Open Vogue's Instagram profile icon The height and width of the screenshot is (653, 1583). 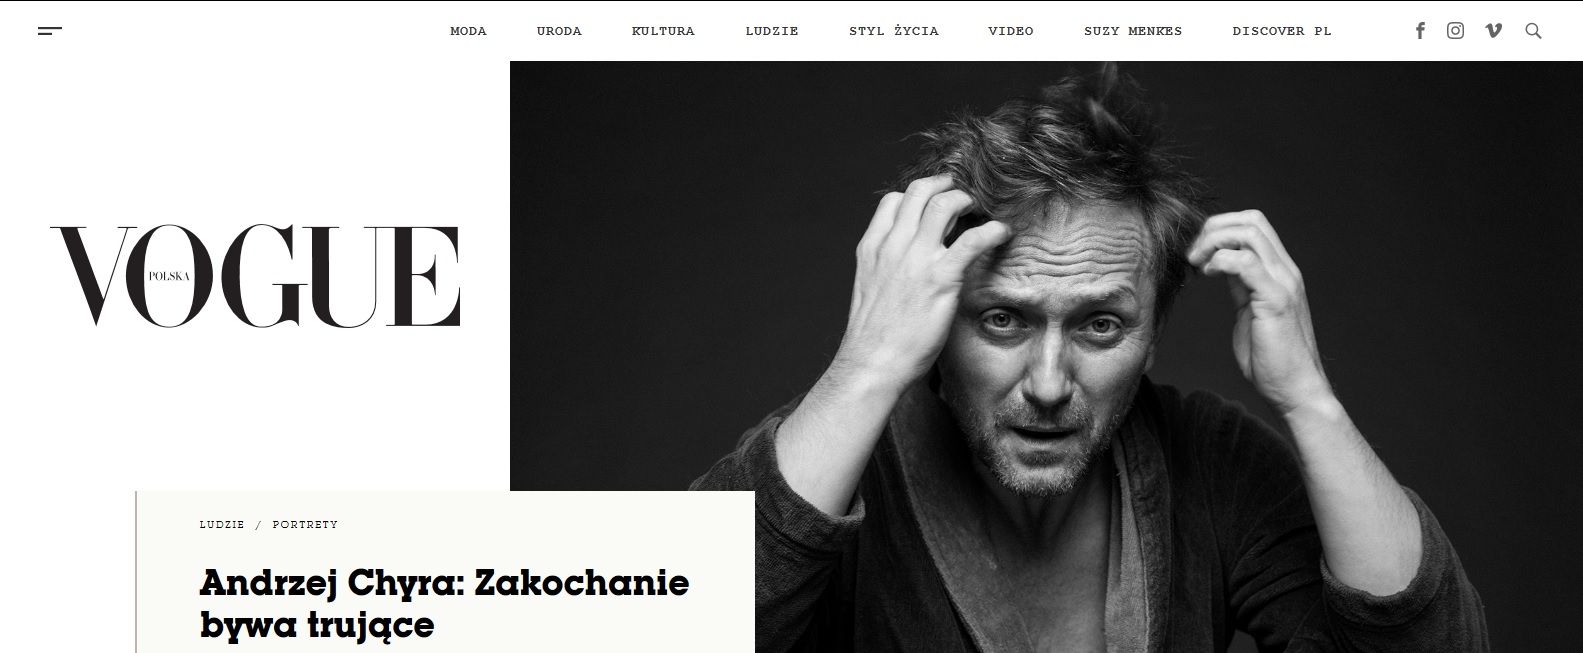click(x=1456, y=31)
